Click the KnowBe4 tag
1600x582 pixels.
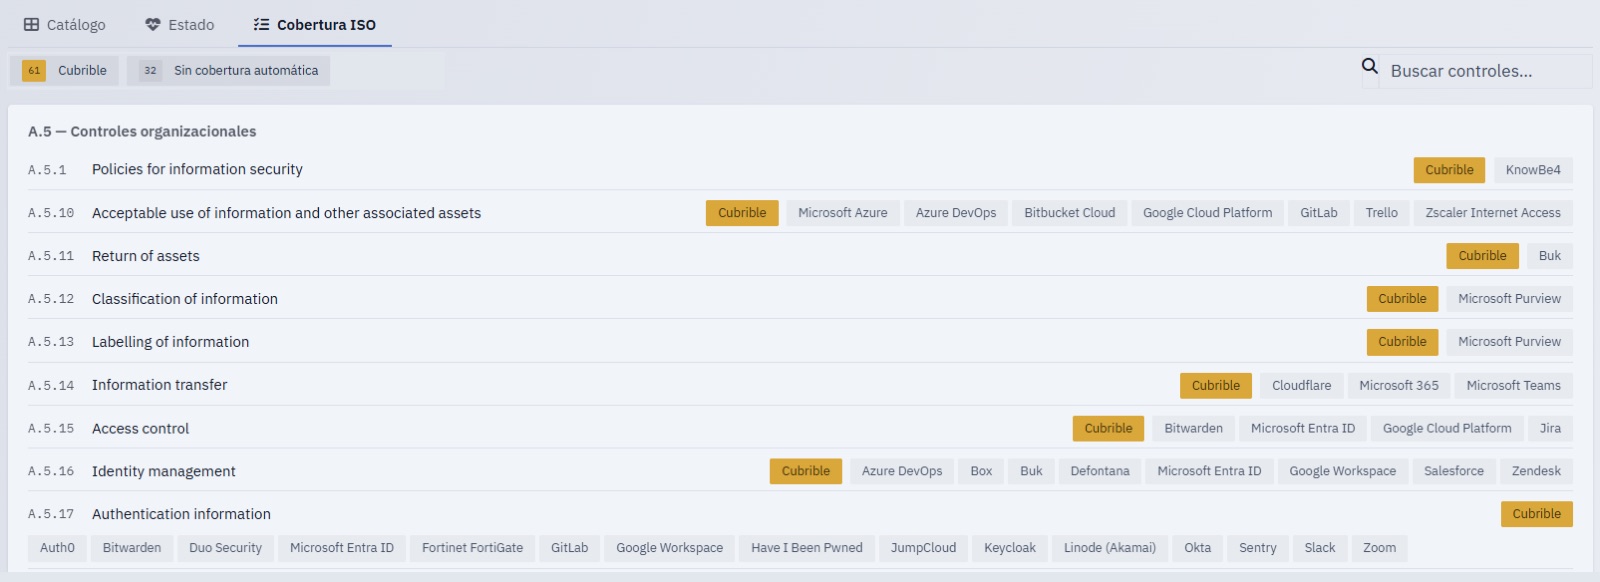(x=1533, y=170)
